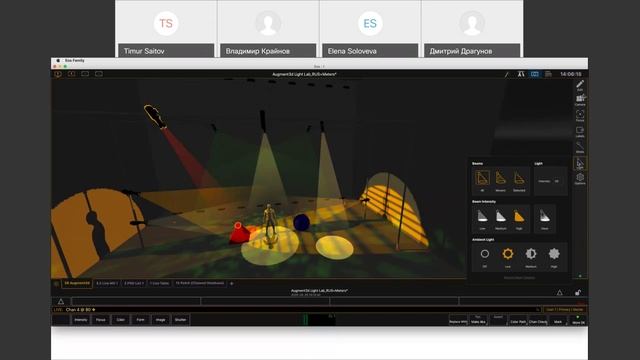Click Timur Saitov participant tile

(x=166, y=29)
